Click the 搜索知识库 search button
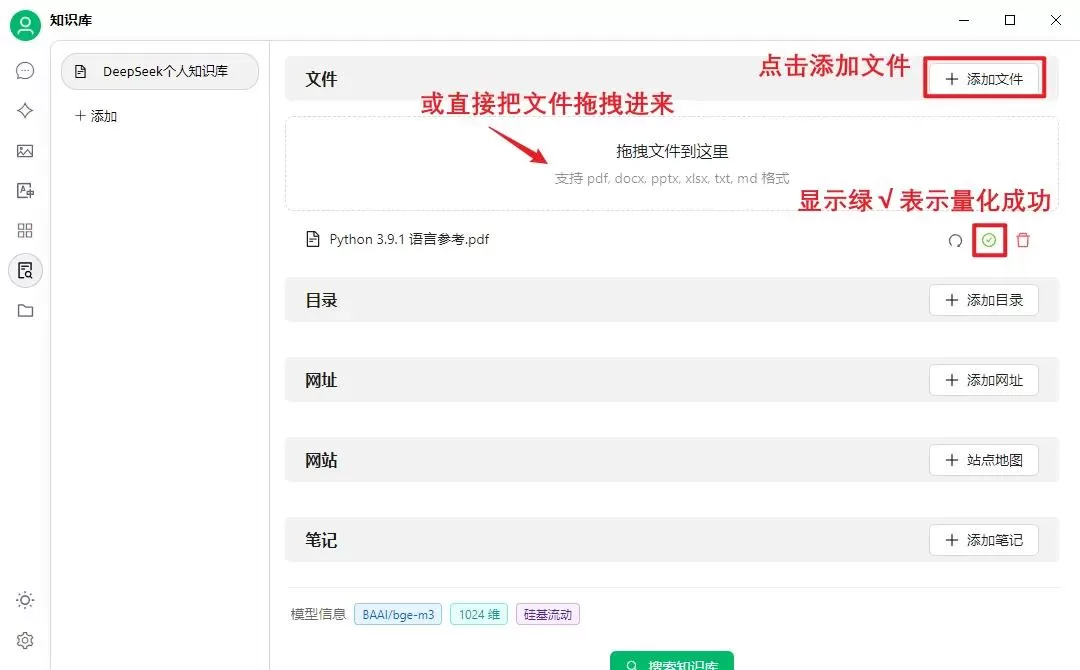Viewport: 1080px width, 670px height. (x=672, y=661)
